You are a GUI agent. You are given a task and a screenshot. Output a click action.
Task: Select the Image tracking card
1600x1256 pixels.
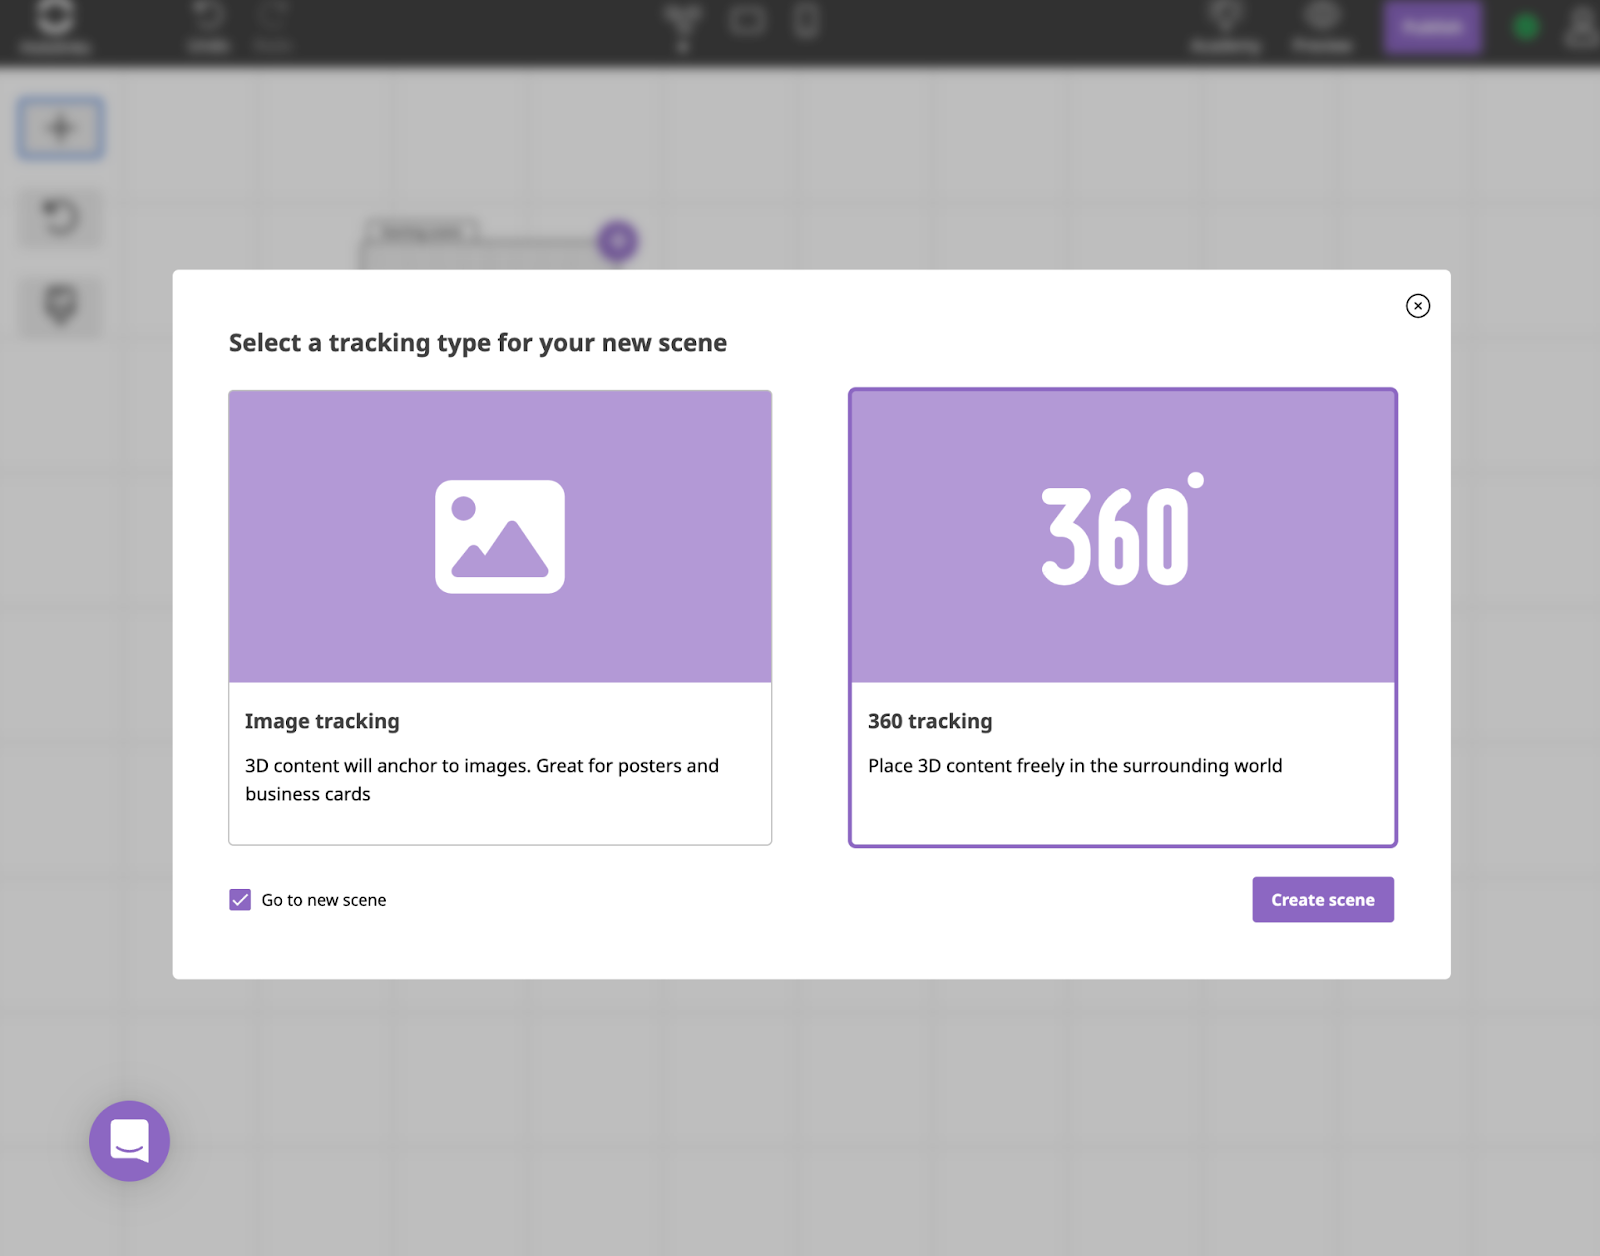(x=500, y=618)
